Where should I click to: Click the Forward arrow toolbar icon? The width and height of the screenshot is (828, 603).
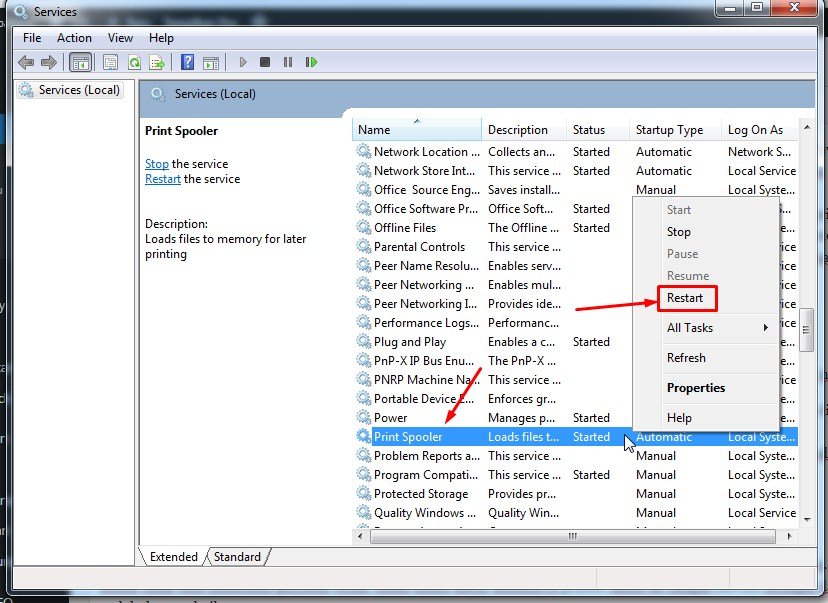(x=49, y=62)
